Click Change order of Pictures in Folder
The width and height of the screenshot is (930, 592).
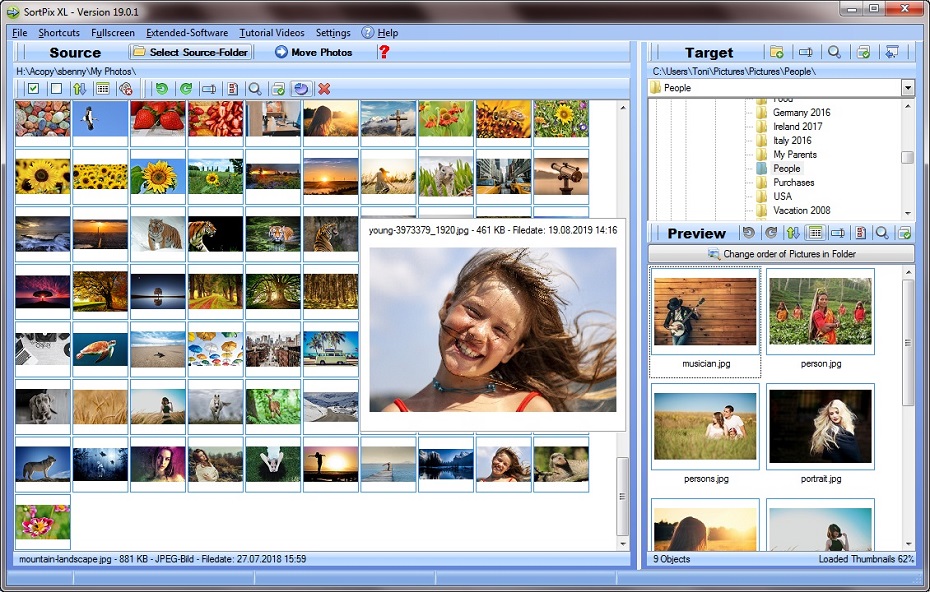pos(783,253)
